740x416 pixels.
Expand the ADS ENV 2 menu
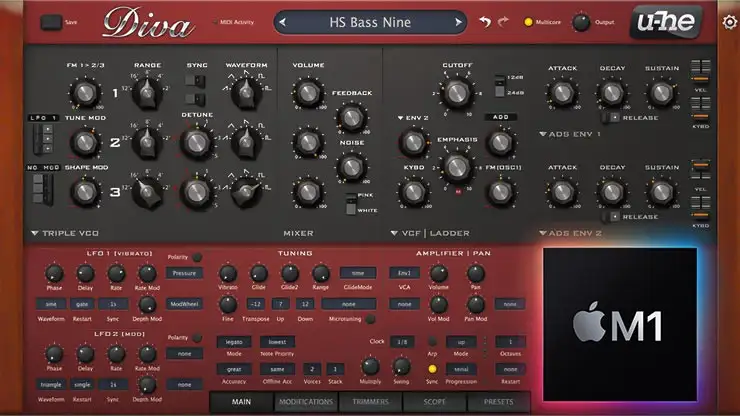[x=570, y=233]
